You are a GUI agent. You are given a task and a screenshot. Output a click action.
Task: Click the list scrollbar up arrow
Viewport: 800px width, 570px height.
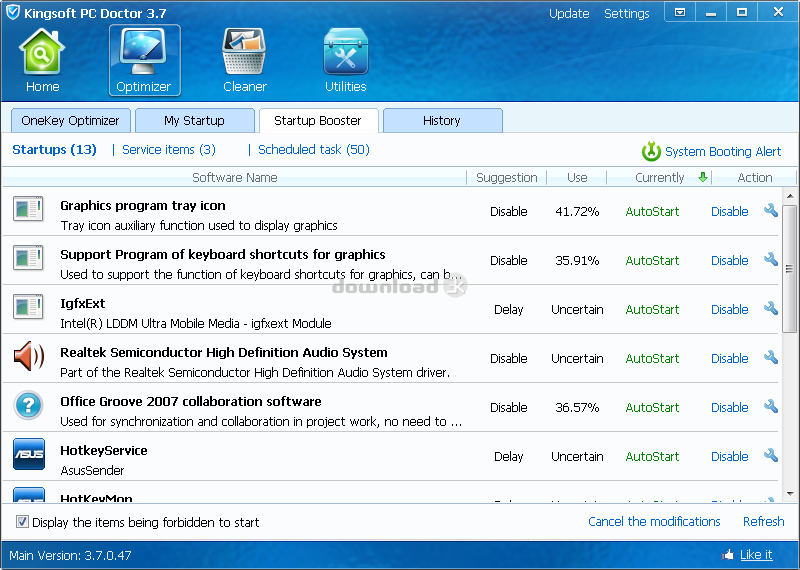coord(789,196)
